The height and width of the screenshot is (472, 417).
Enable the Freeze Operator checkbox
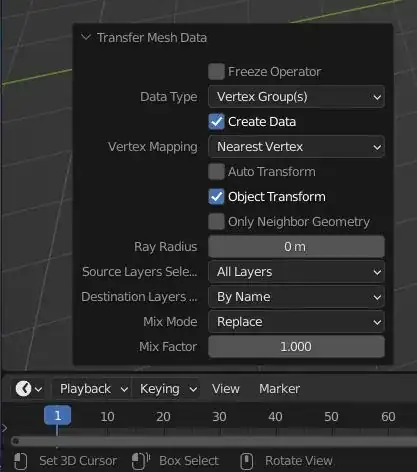216,72
